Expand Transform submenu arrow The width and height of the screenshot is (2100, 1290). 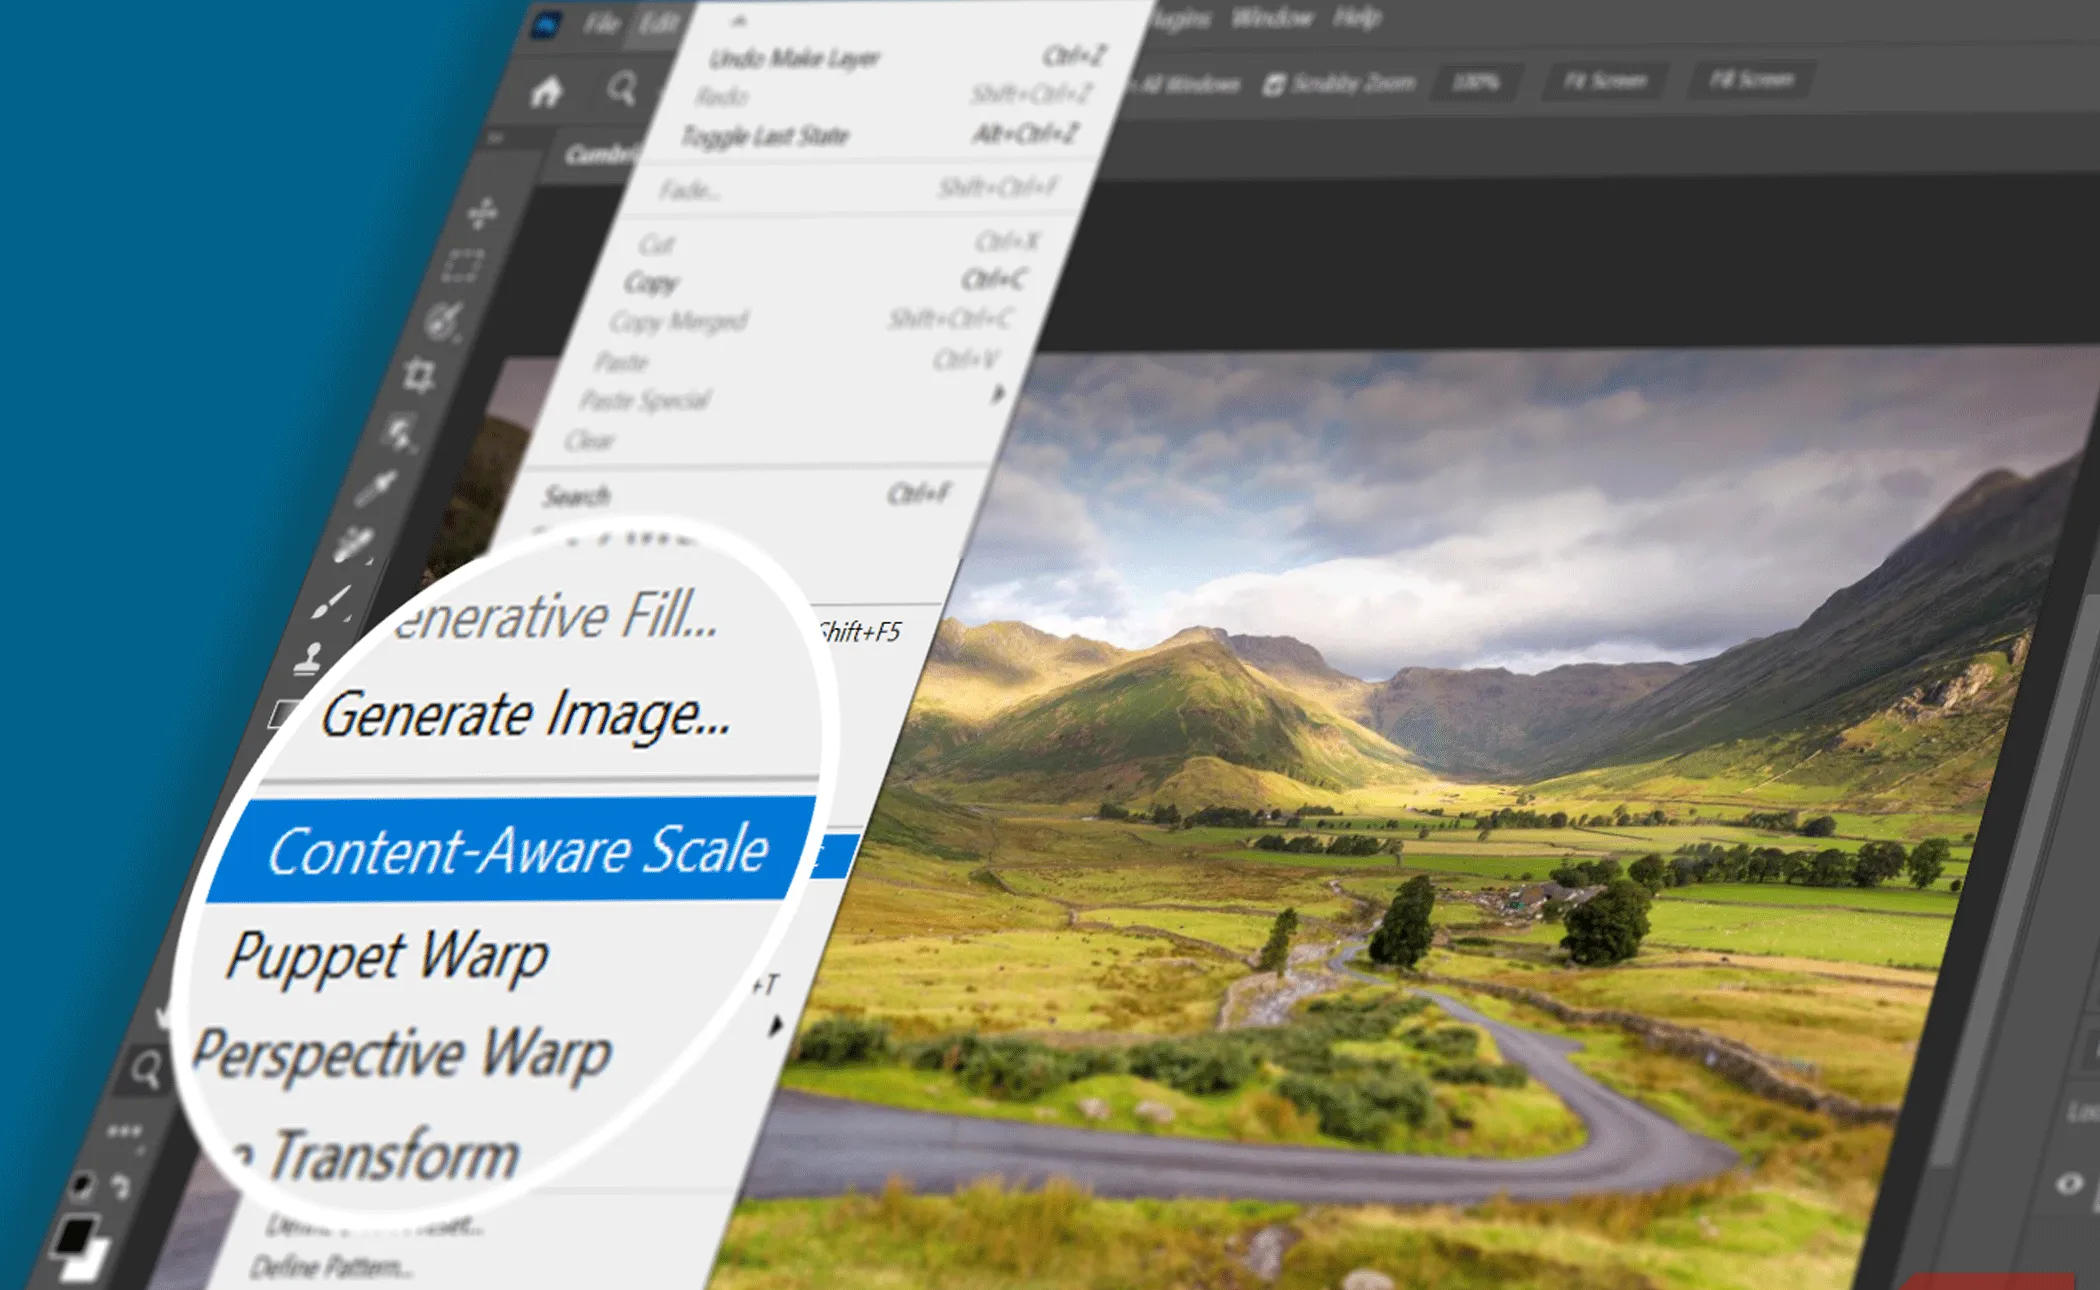(x=775, y=1026)
